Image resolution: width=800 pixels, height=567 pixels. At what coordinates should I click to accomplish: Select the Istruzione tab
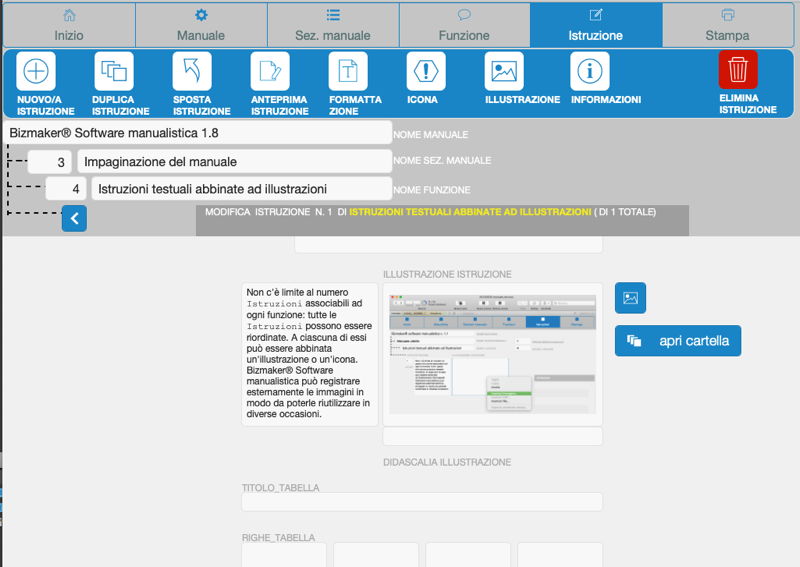596,25
